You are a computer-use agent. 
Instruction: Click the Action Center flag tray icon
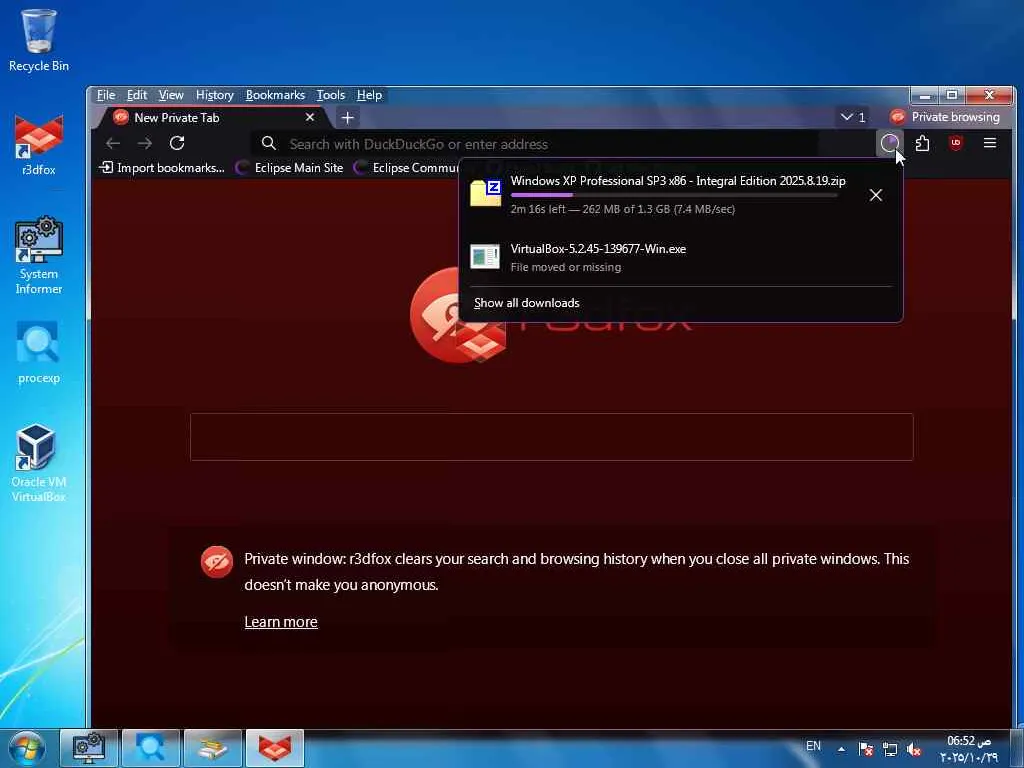pos(865,748)
